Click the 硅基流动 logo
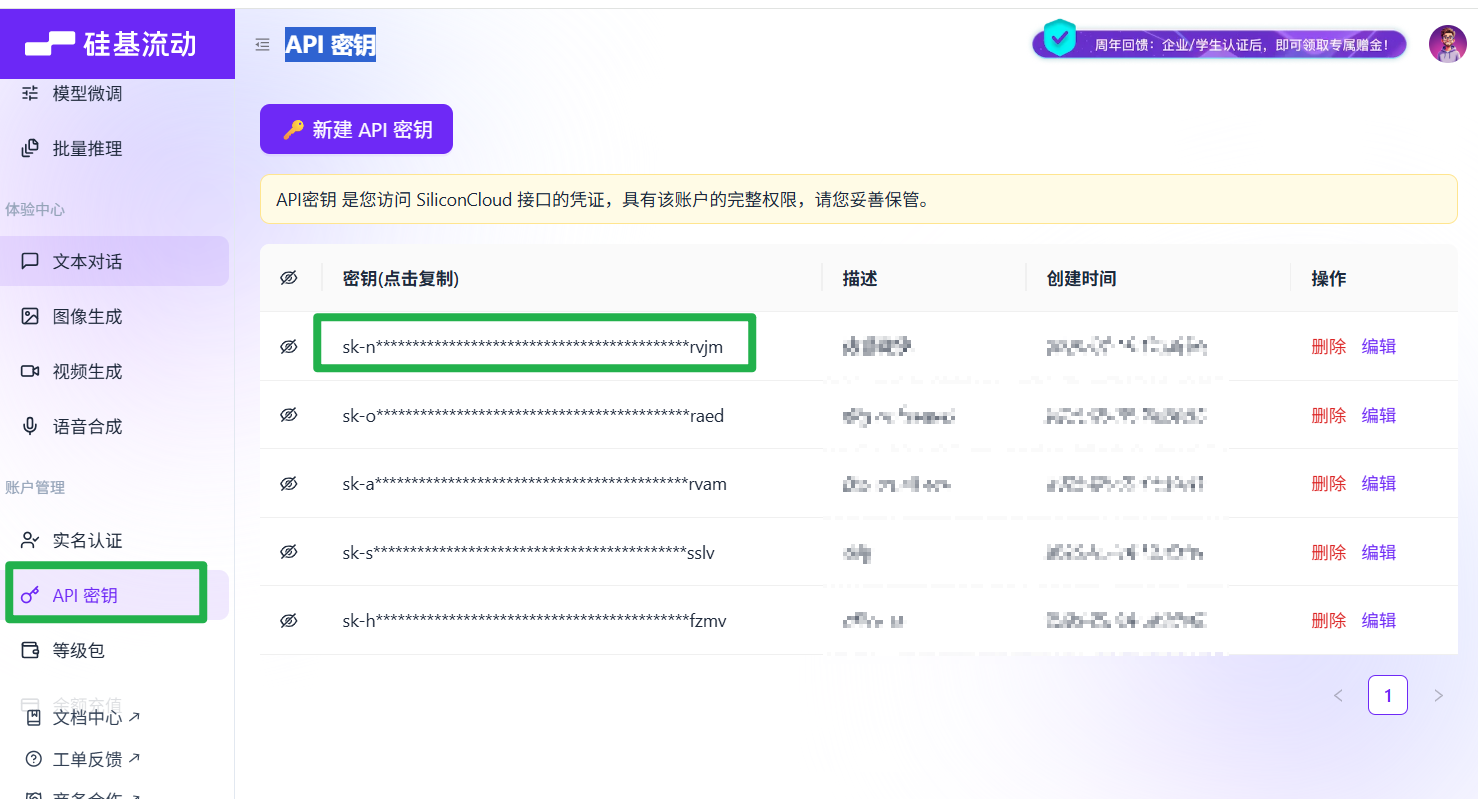 click(x=111, y=44)
